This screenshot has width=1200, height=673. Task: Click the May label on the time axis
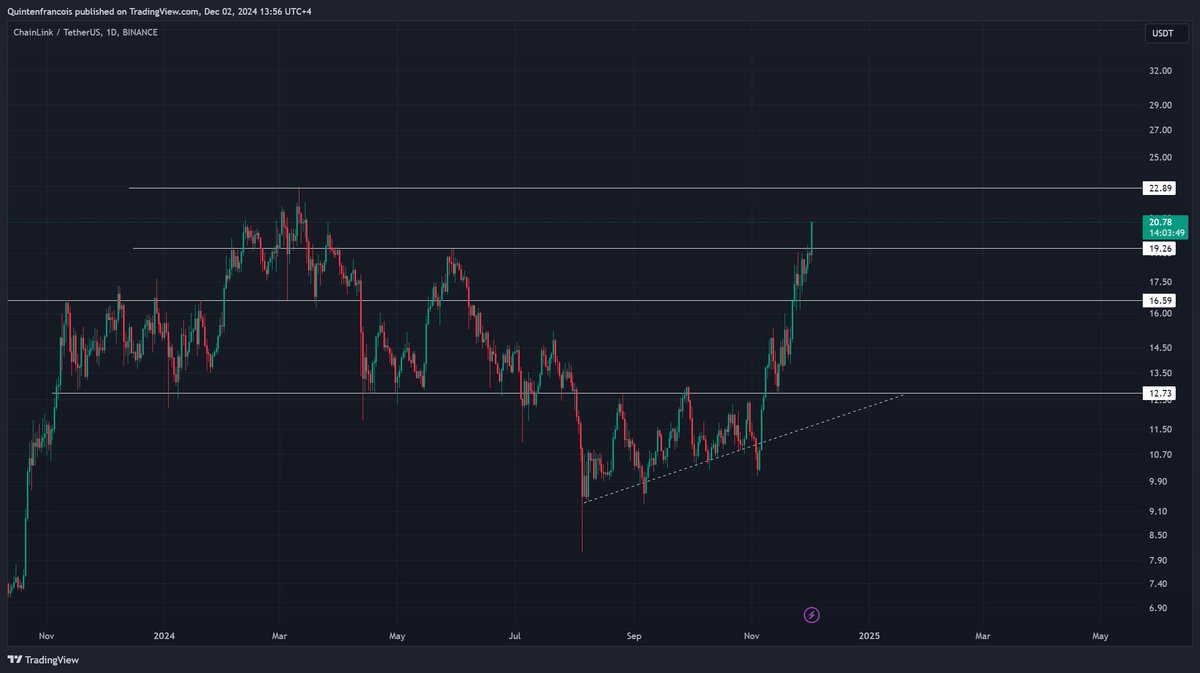point(397,635)
